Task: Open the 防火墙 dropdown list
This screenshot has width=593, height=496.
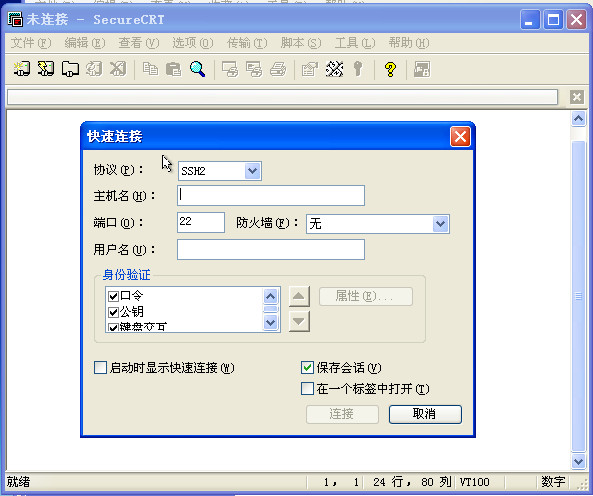Action: 440,224
